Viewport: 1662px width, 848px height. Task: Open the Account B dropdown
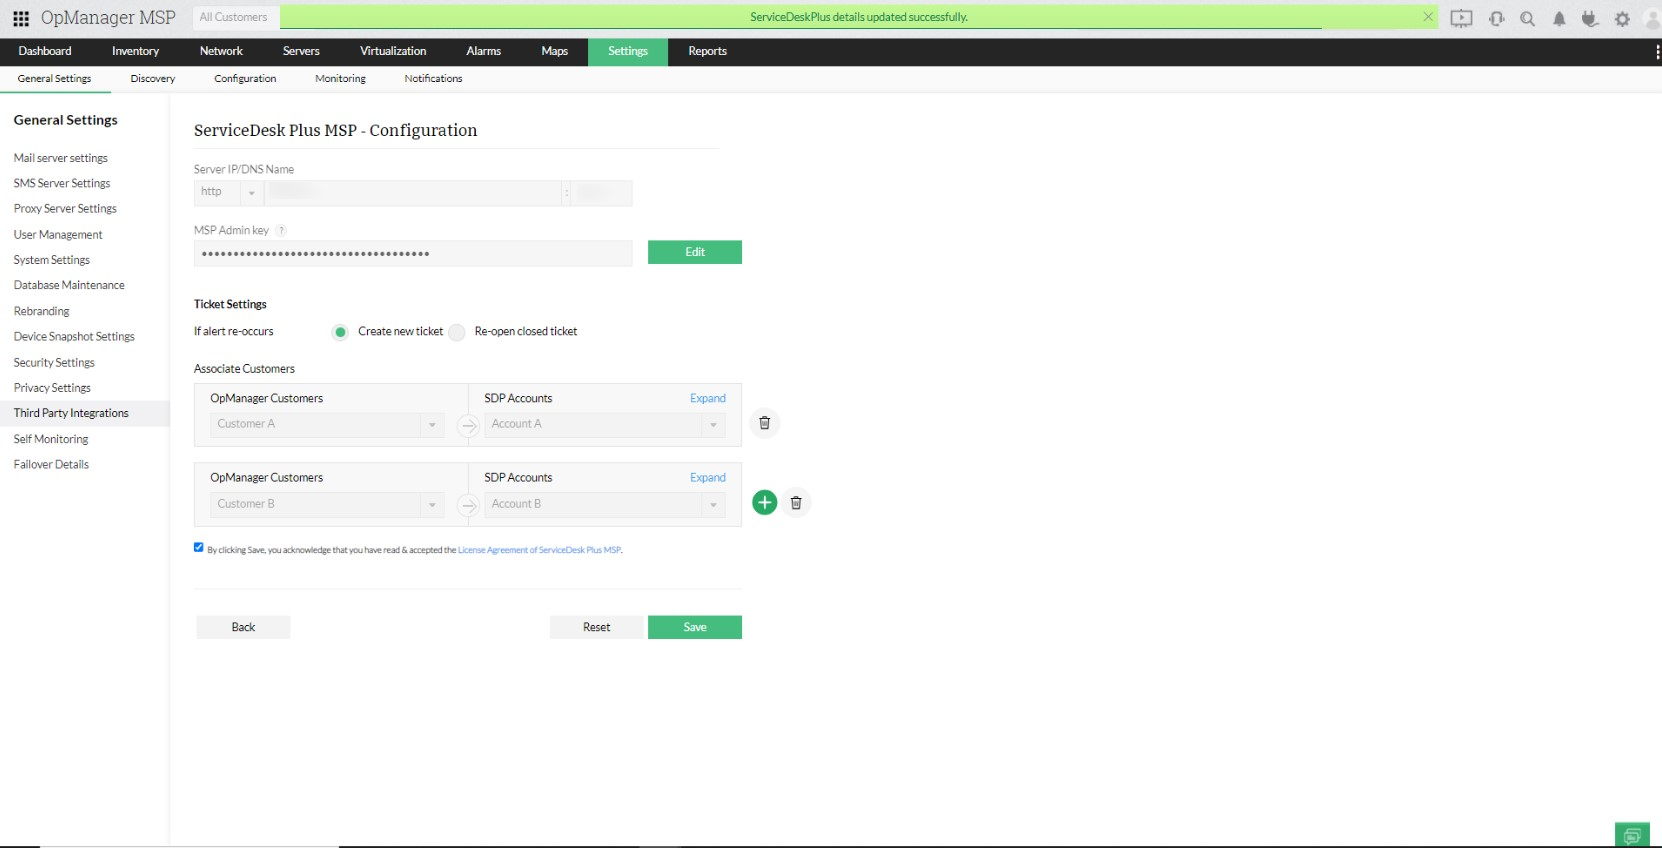604,504
